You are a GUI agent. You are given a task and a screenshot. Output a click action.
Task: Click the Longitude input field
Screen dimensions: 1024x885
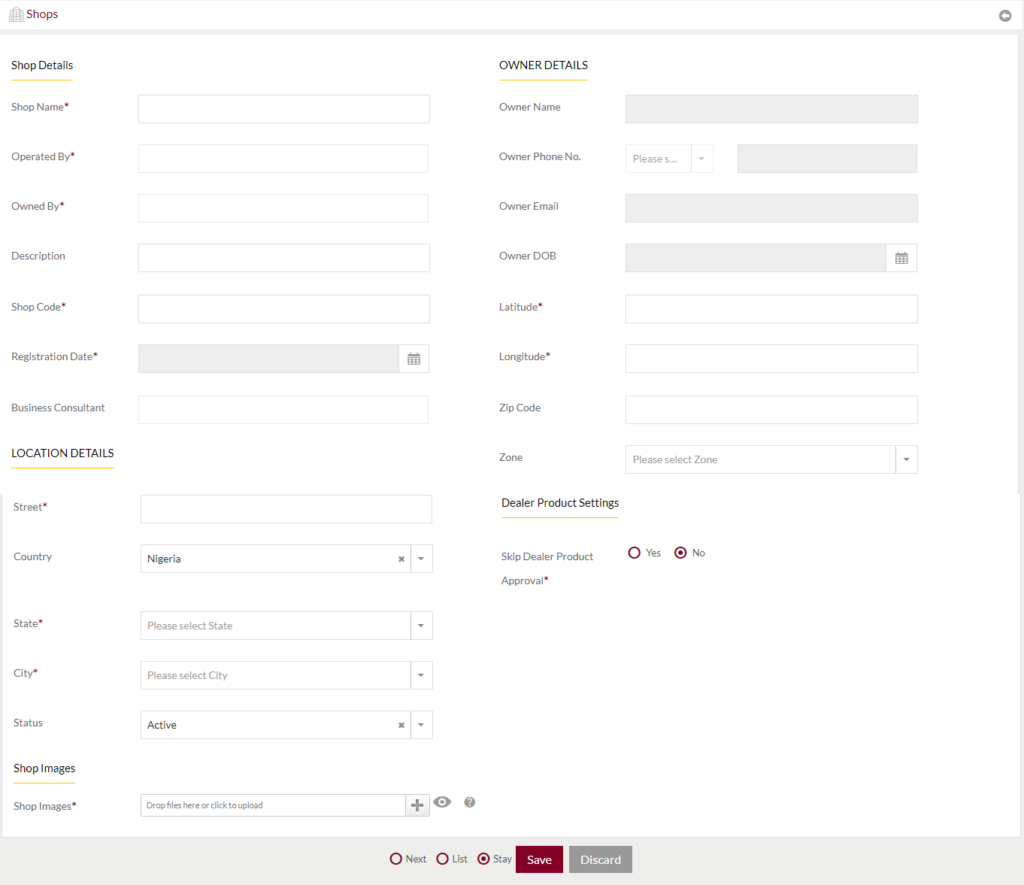pyautogui.click(x=771, y=359)
